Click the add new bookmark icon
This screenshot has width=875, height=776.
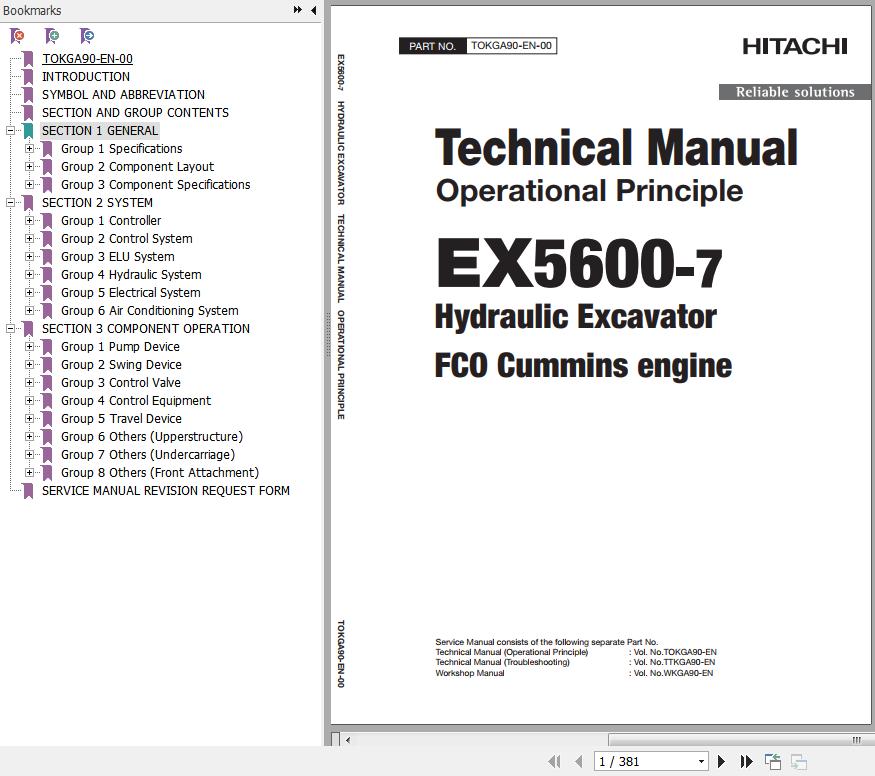52,36
